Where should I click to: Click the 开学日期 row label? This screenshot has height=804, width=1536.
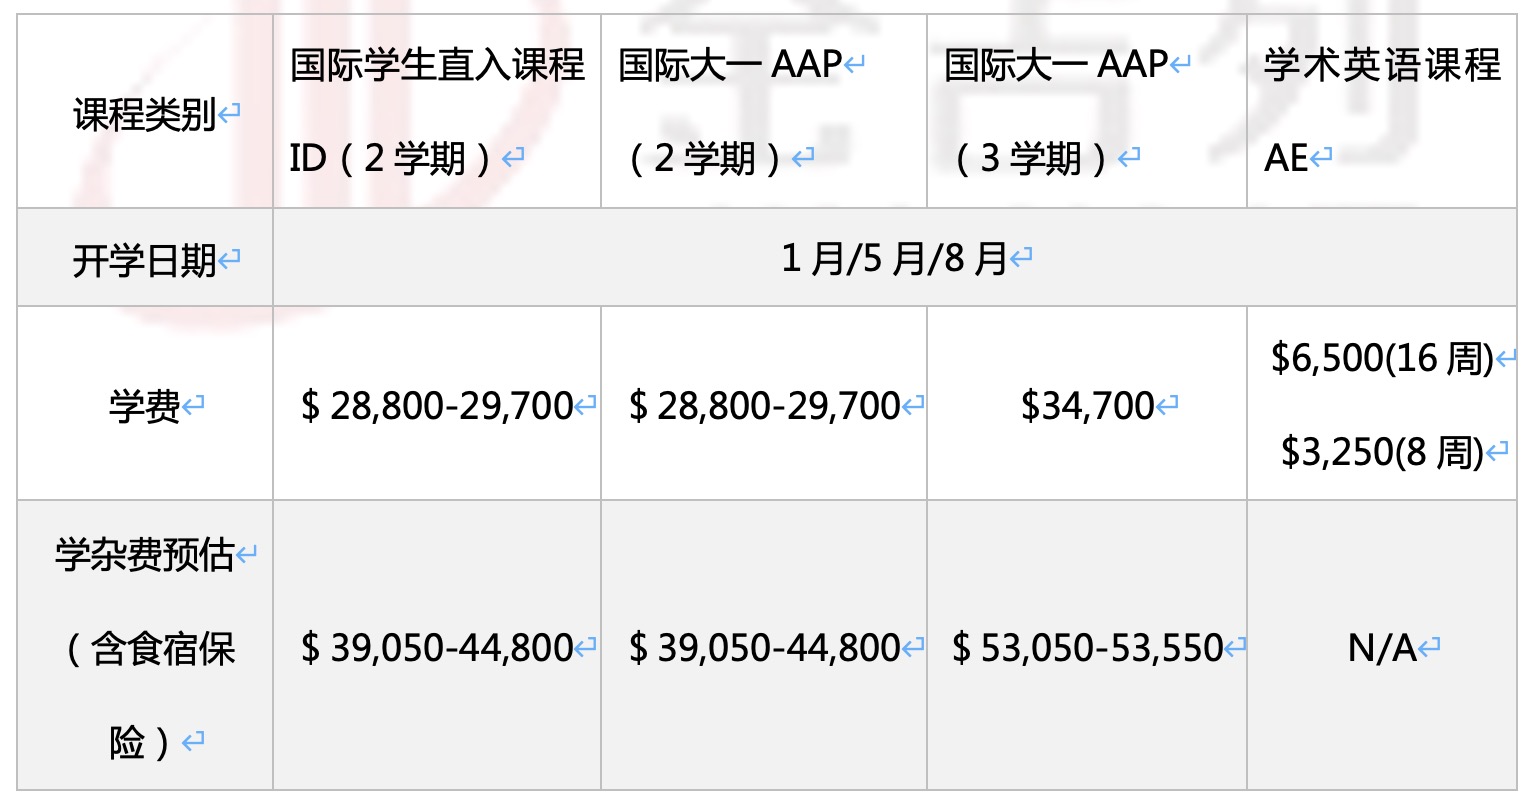click(x=145, y=261)
